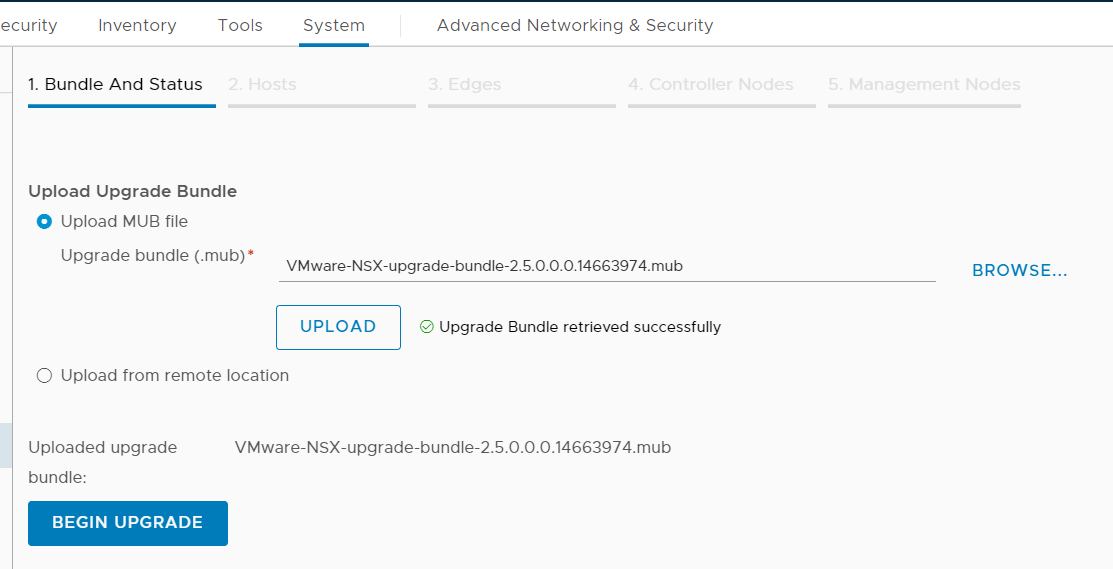Image resolution: width=1113 pixels, height=569 pixels.
Task: Click the green success checkmark icon
Action: [x=427, y=327]
